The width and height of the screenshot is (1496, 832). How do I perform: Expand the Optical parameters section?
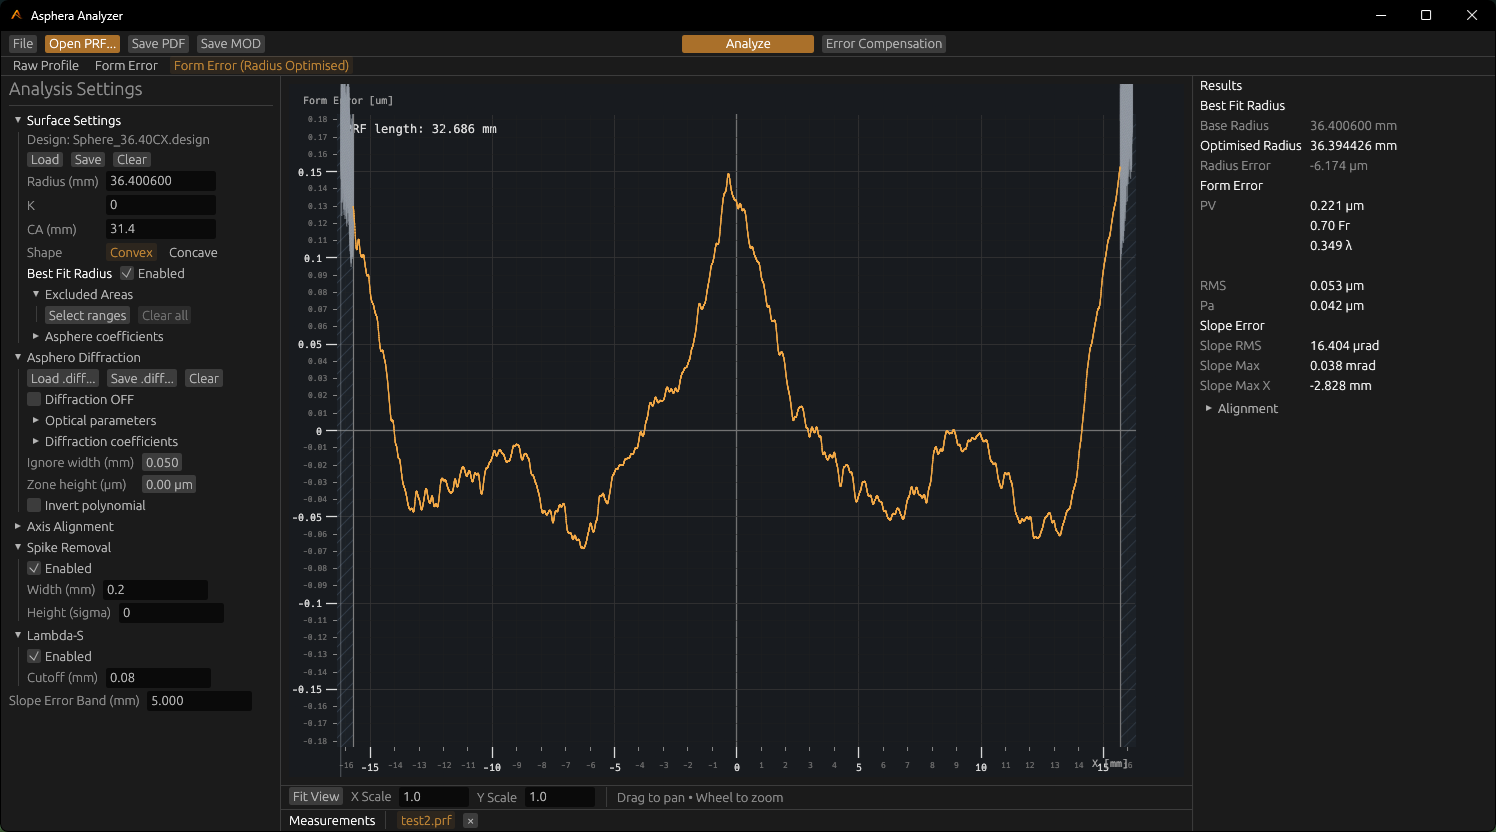(36, 420)
